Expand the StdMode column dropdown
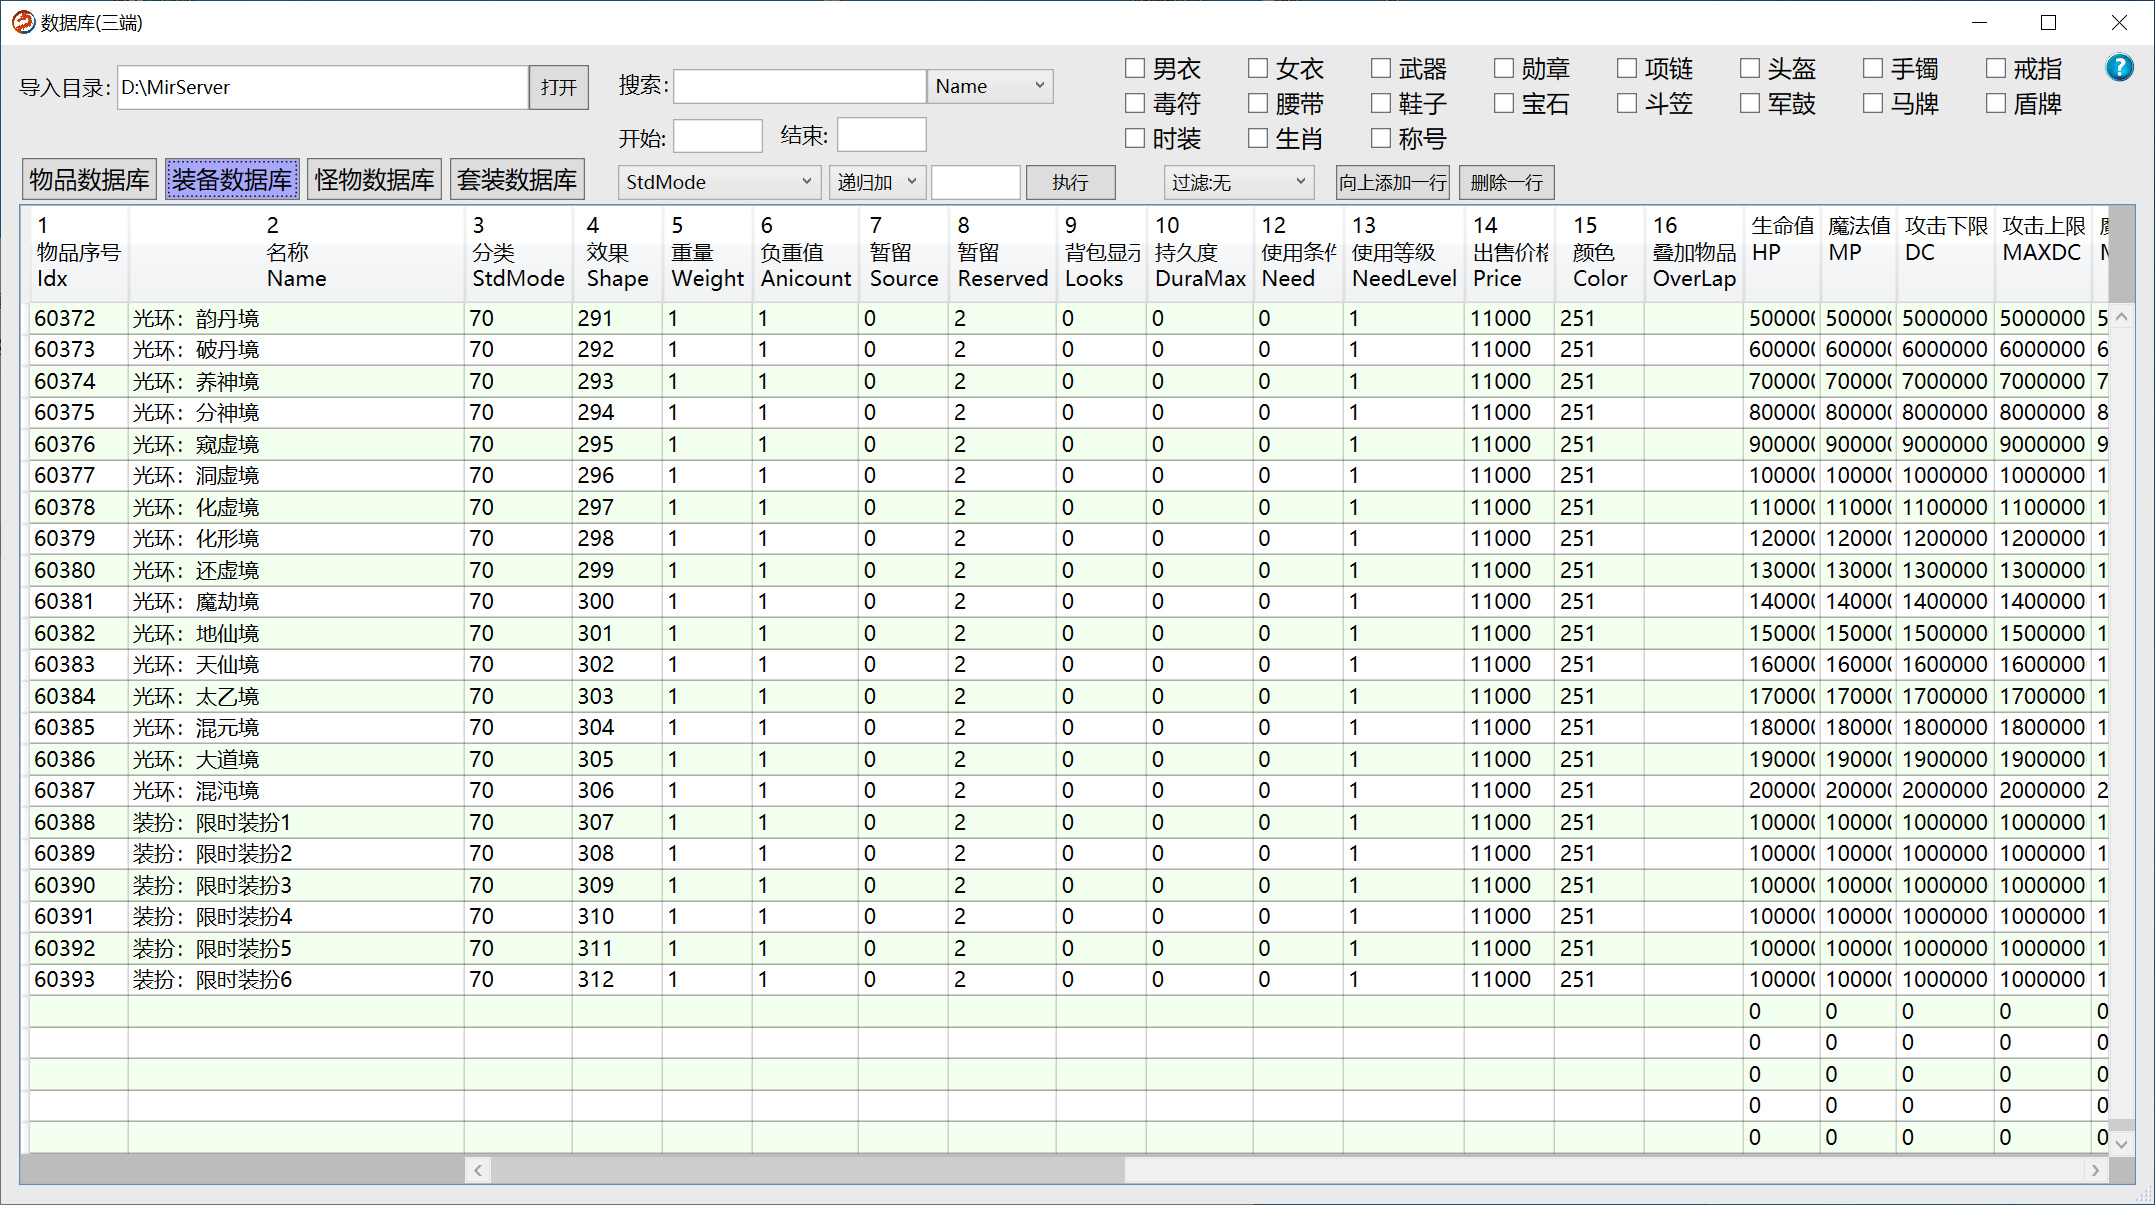Screen dimensions: 2155x1205 point(719,182)
